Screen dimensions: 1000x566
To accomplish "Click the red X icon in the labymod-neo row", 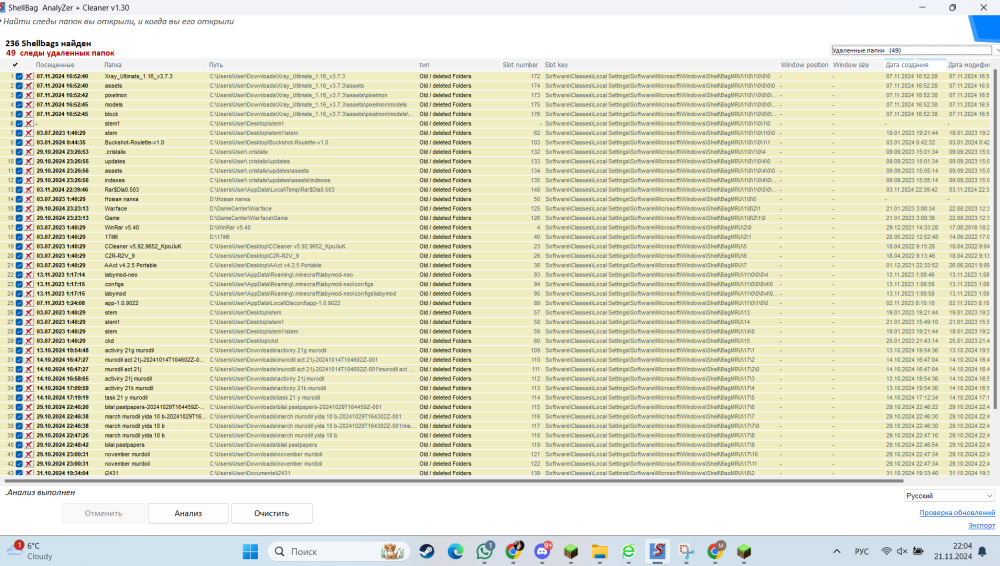I will 29,275.
